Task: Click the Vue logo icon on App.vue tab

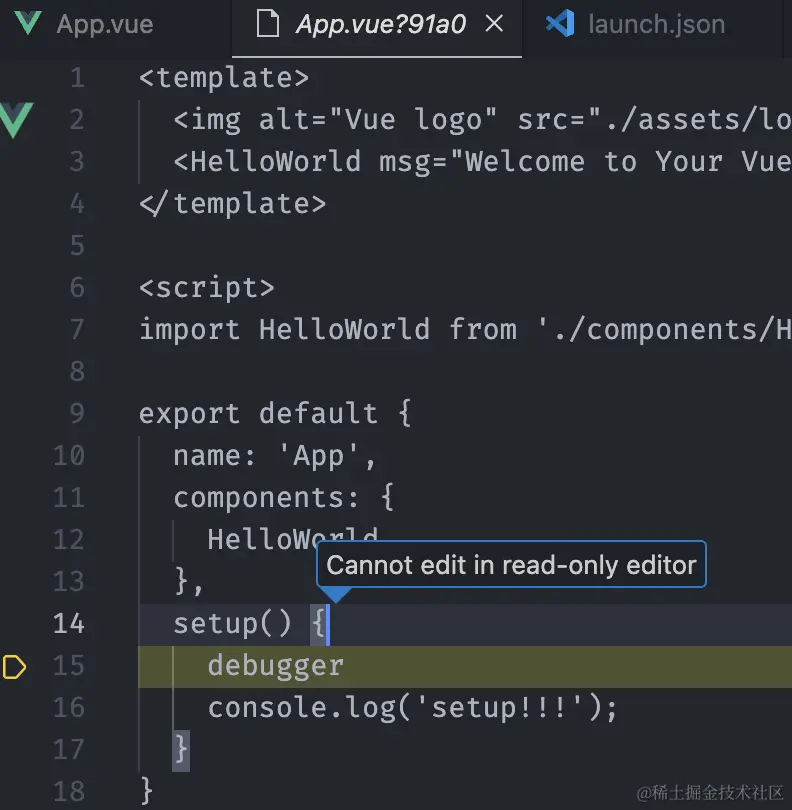Action: point(27,23)
